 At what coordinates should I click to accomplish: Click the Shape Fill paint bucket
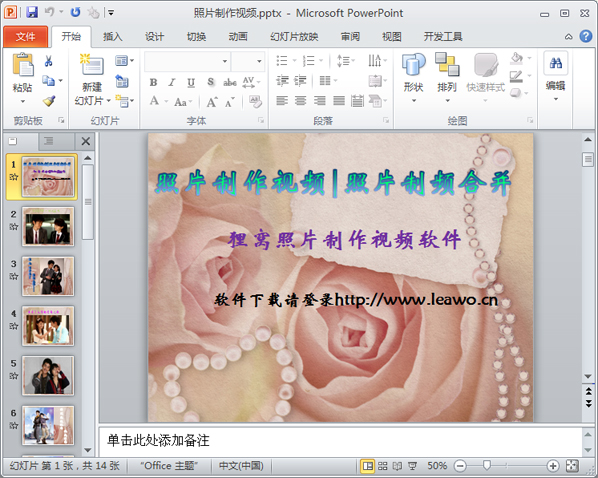pyautogui.click(x=517, y=58)
